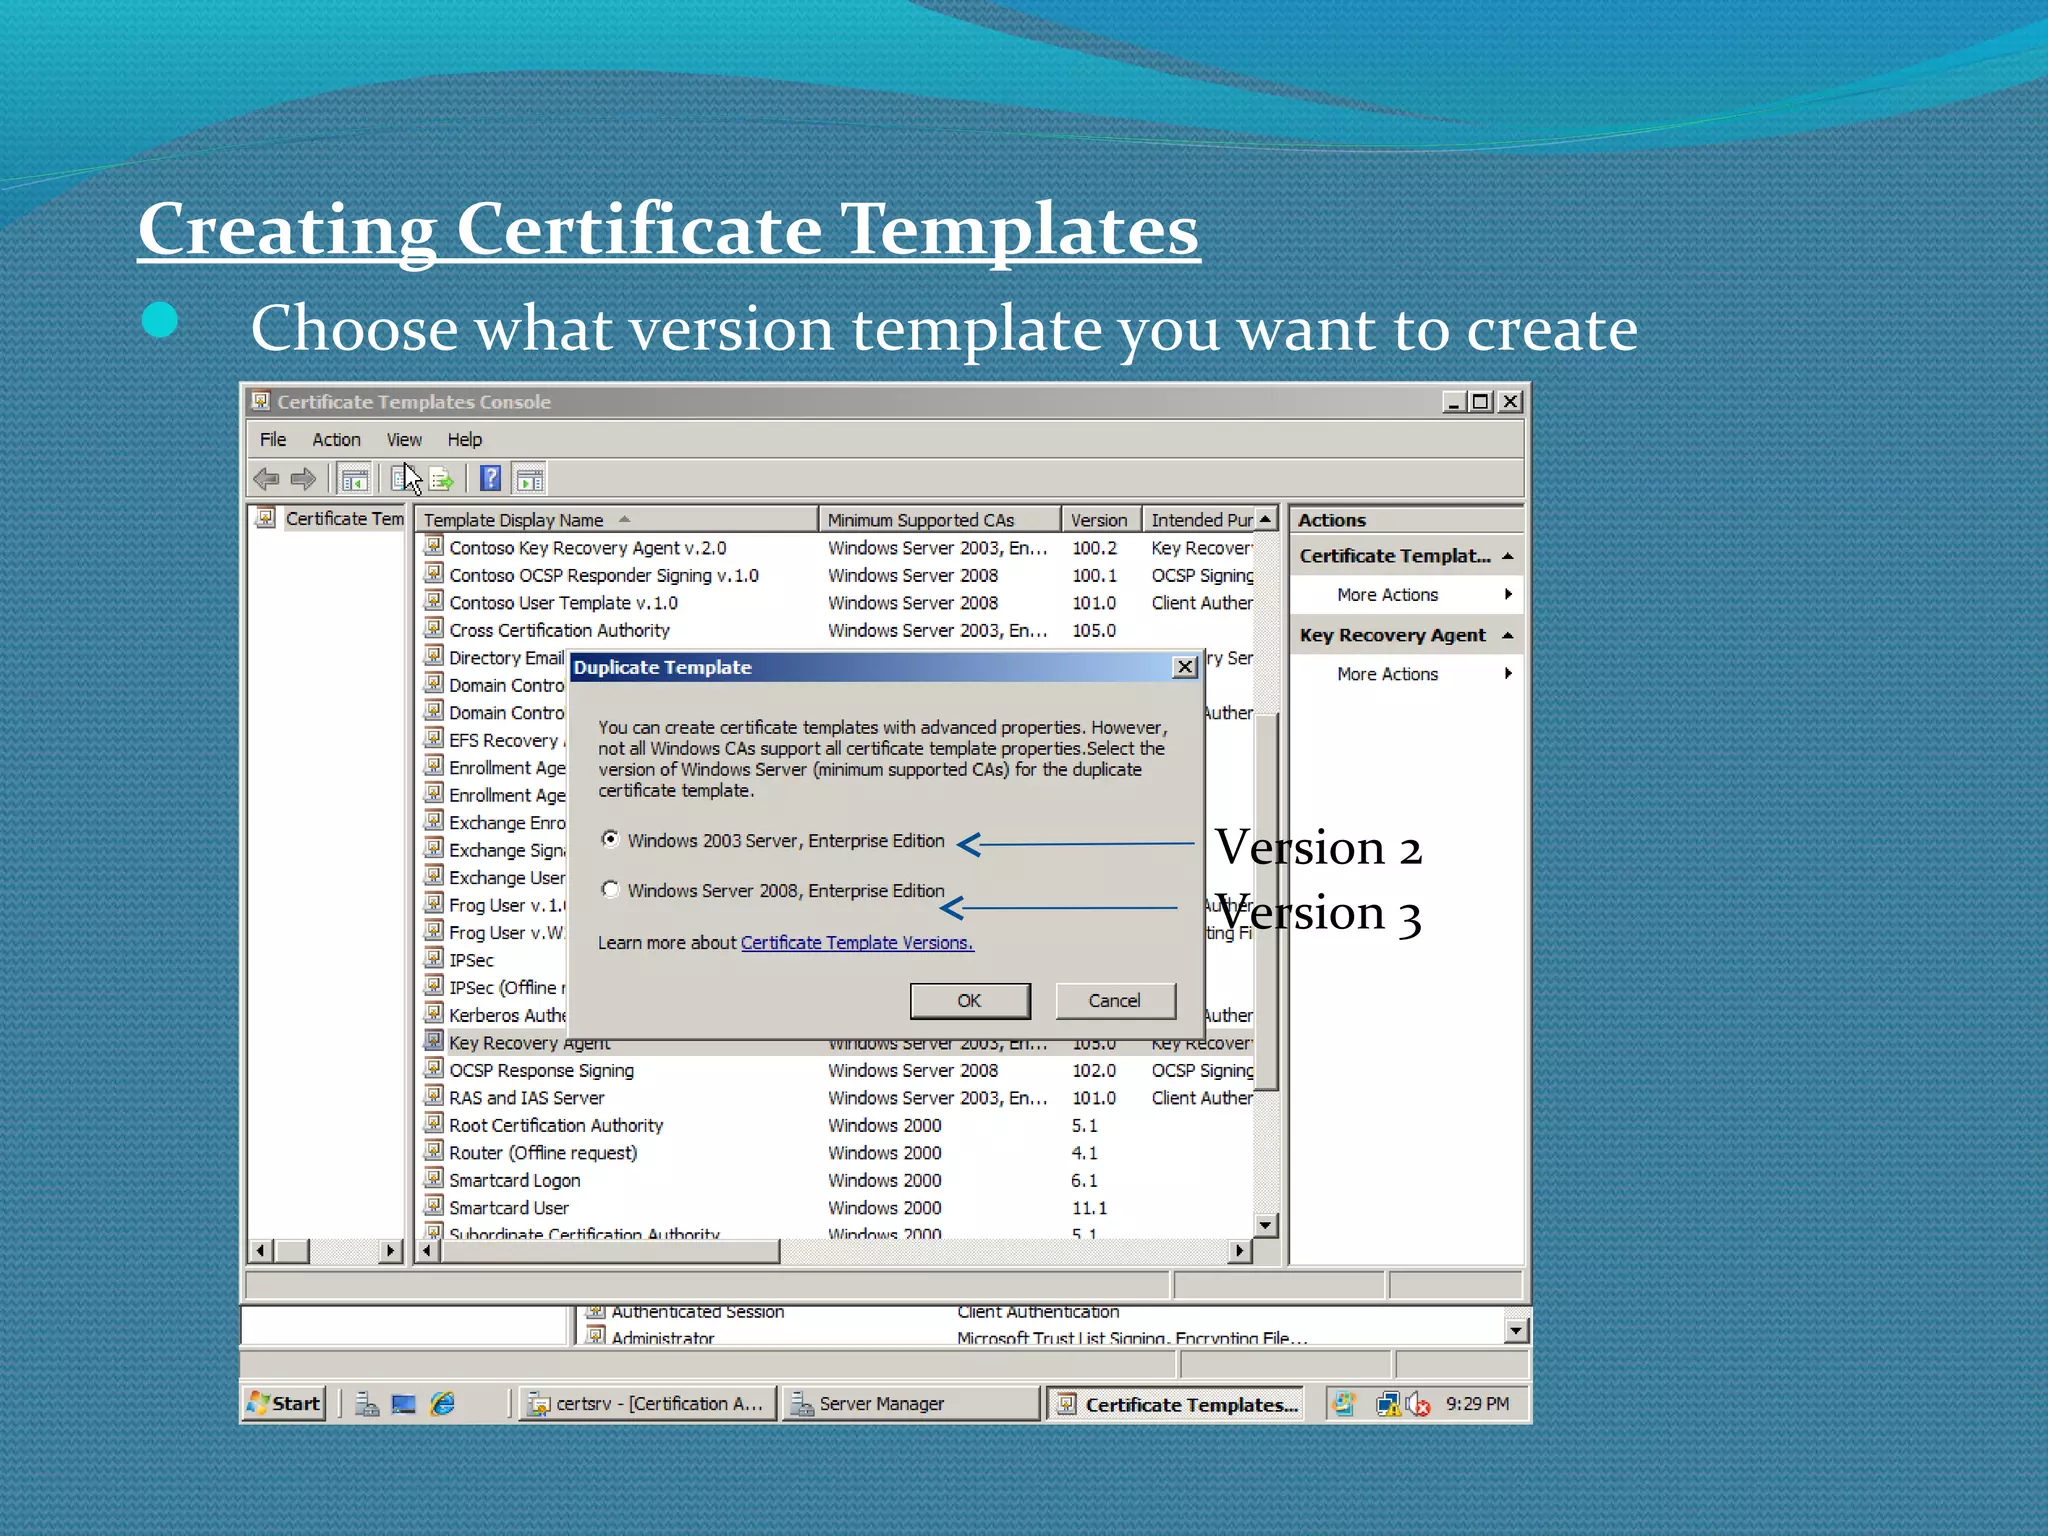Expand More Actions under Key Recovery Agent
Viewport: 2048px width, 1536px height.
(1407, 673)
